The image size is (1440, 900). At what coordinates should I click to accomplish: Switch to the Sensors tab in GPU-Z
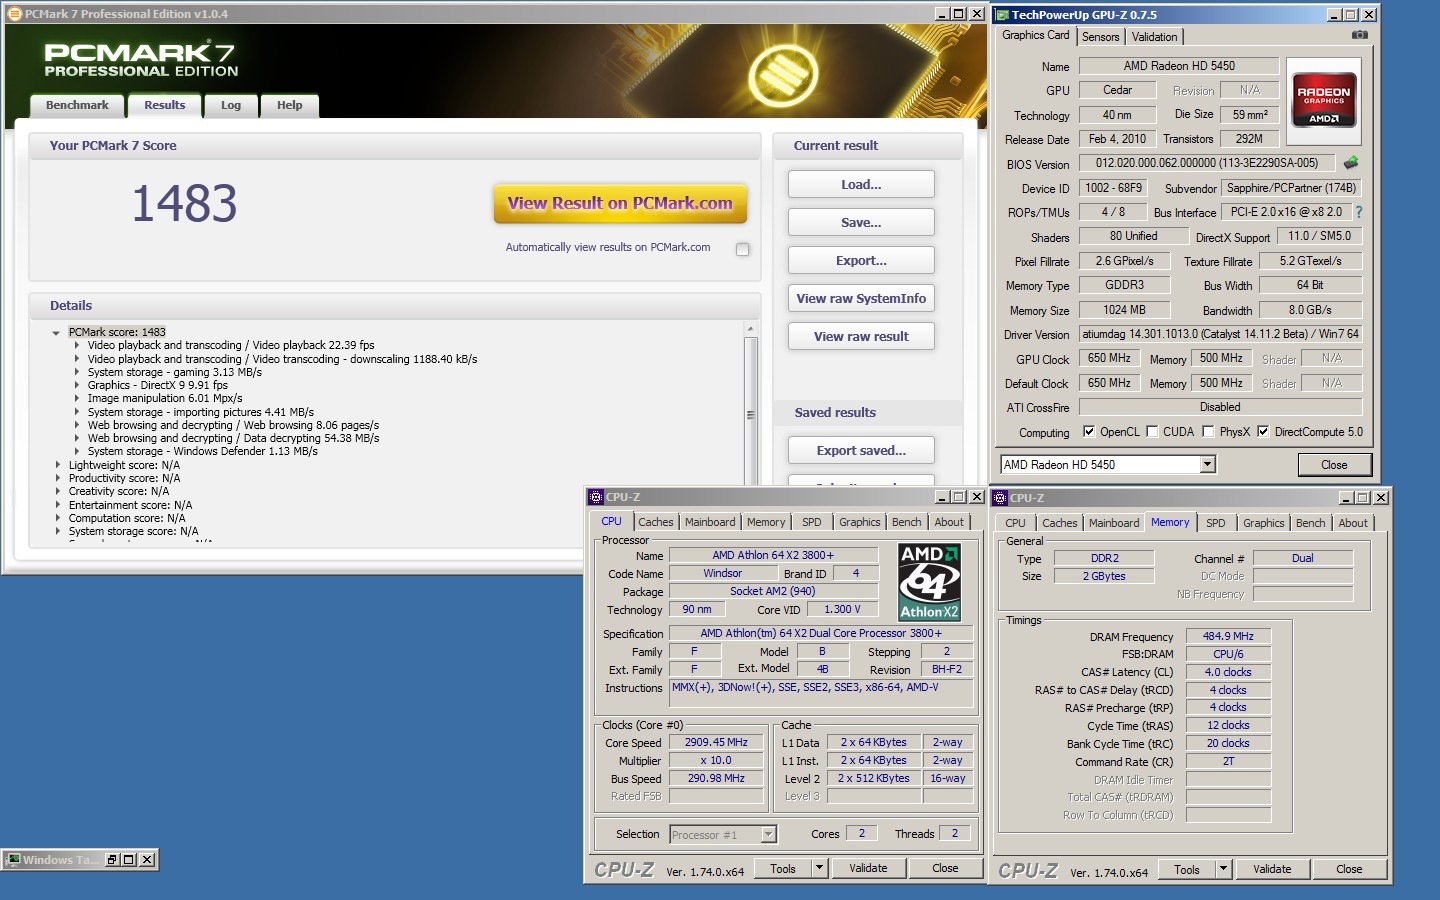1101,37
